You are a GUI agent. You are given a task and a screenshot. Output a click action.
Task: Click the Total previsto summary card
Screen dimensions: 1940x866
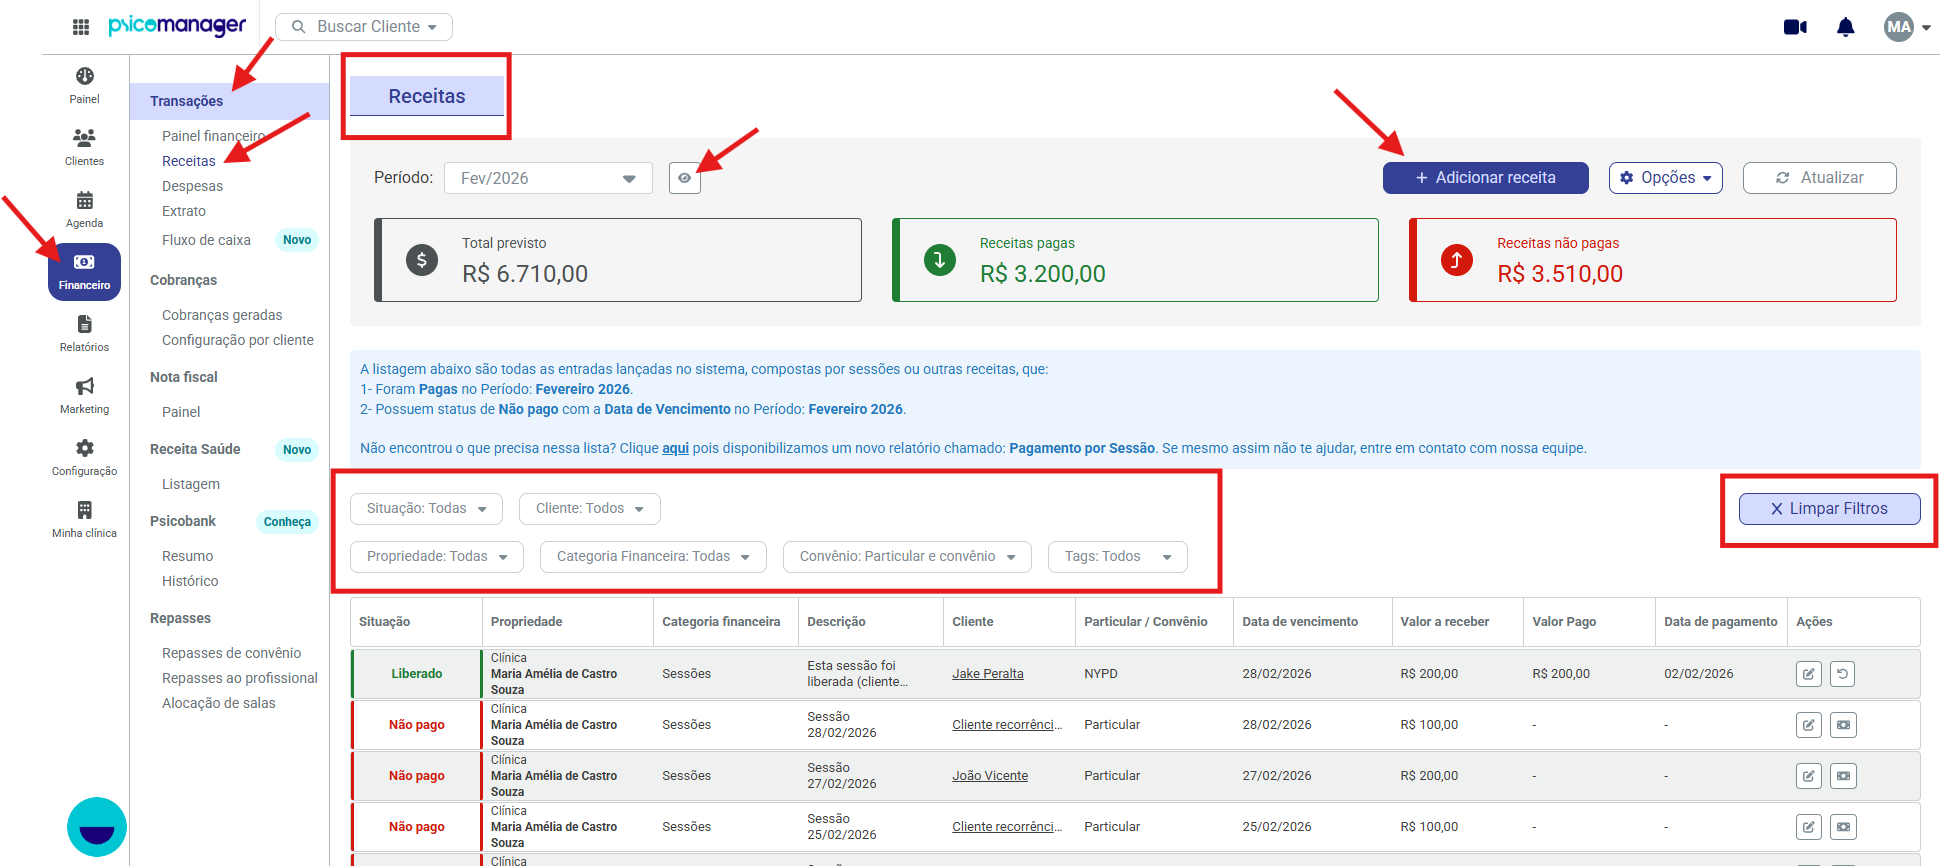click(x=618, y=260)
